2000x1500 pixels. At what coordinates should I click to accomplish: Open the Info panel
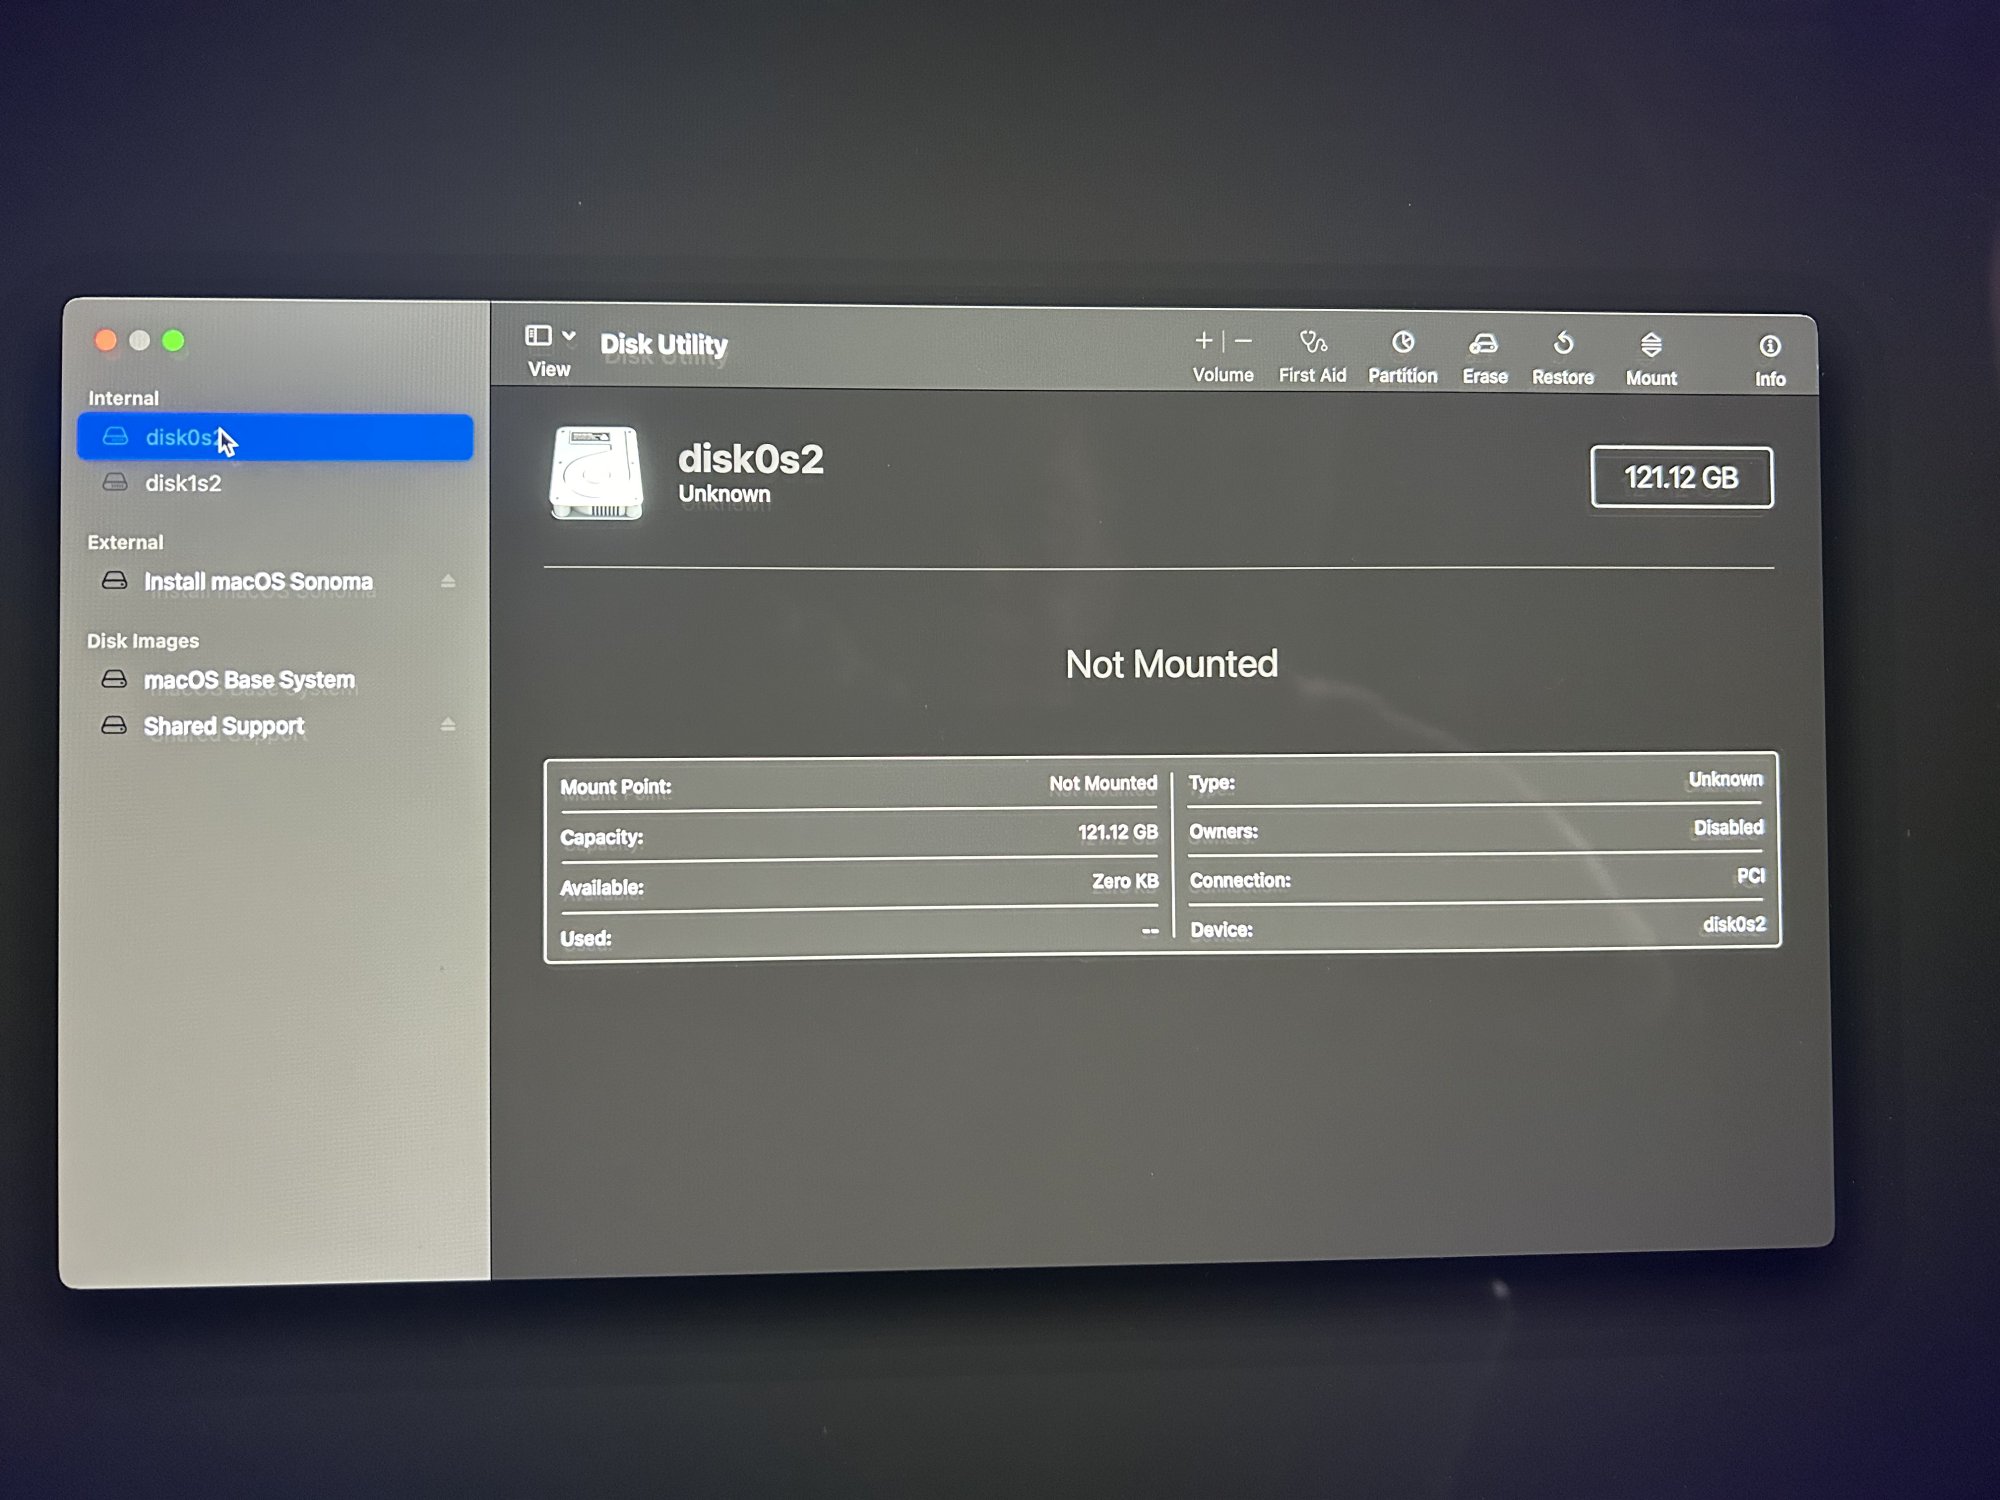(1769, 348)
